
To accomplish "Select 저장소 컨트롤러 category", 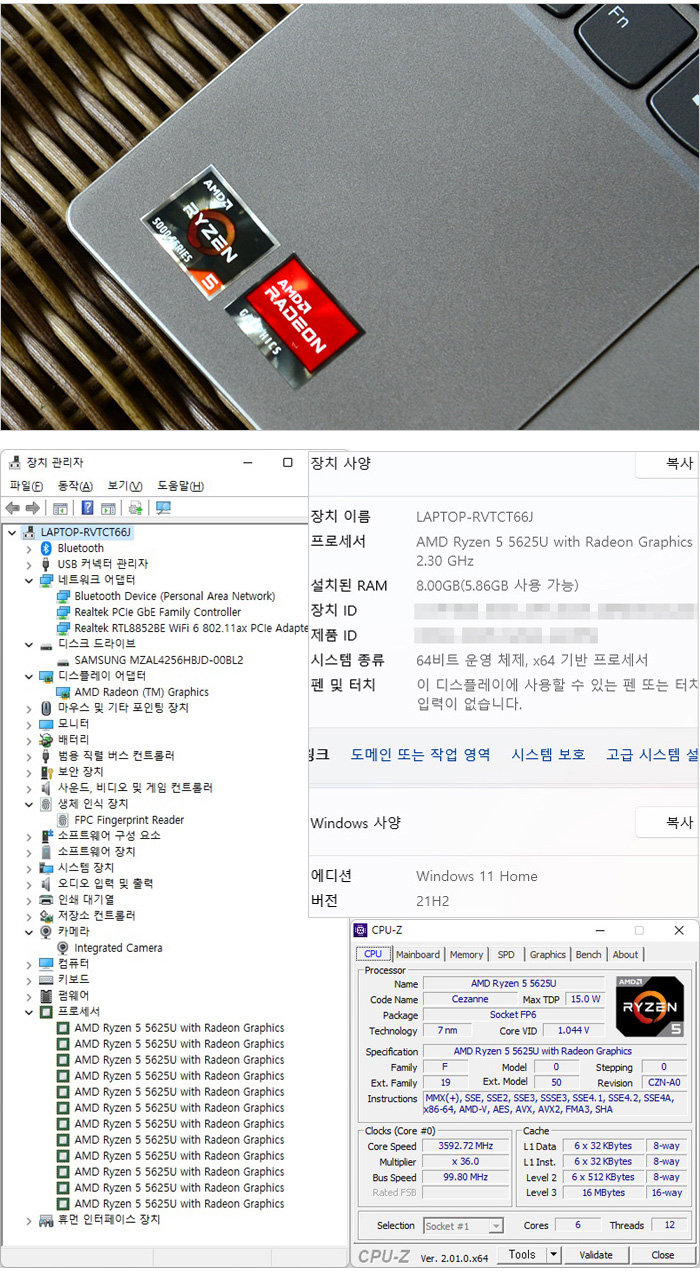I will 96,916.
